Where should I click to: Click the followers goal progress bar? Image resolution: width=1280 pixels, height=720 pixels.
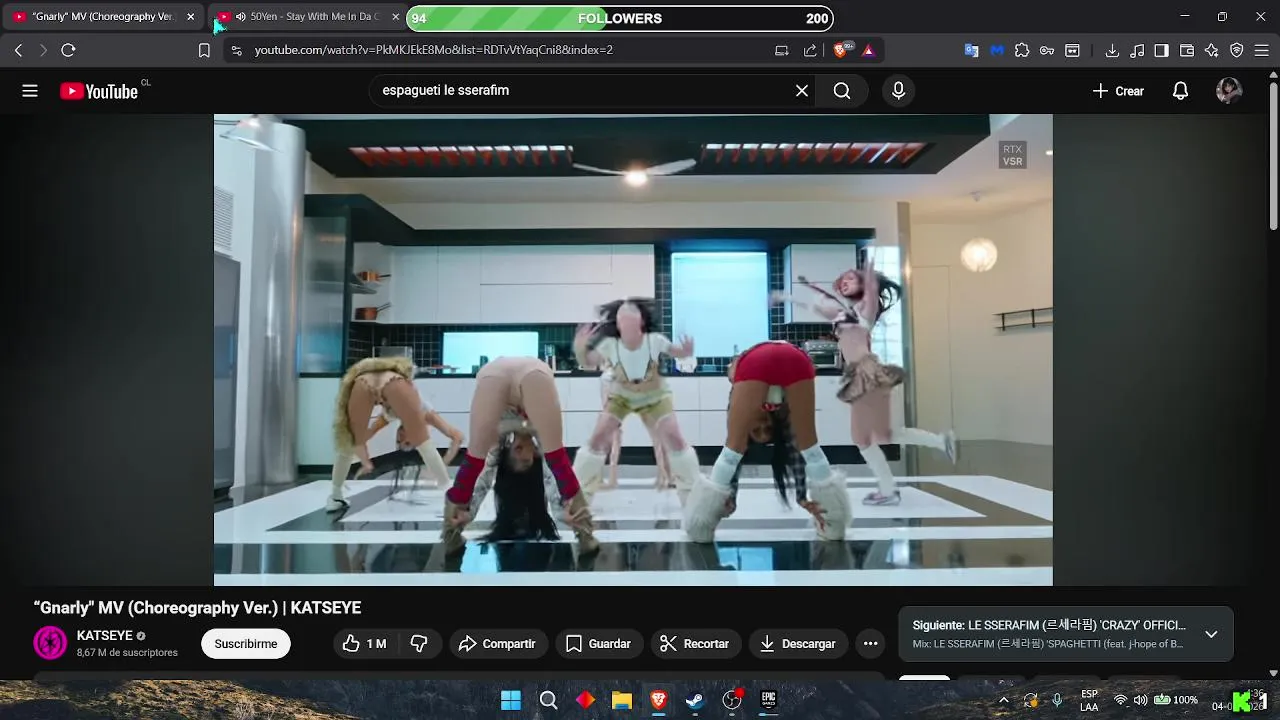click(x=620, y=18)
